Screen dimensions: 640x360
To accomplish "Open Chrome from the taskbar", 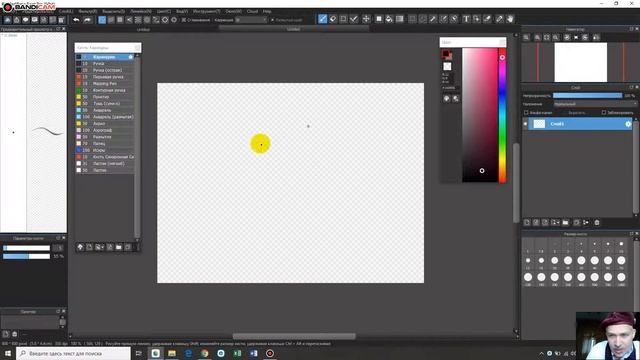I will click(204, 353).
